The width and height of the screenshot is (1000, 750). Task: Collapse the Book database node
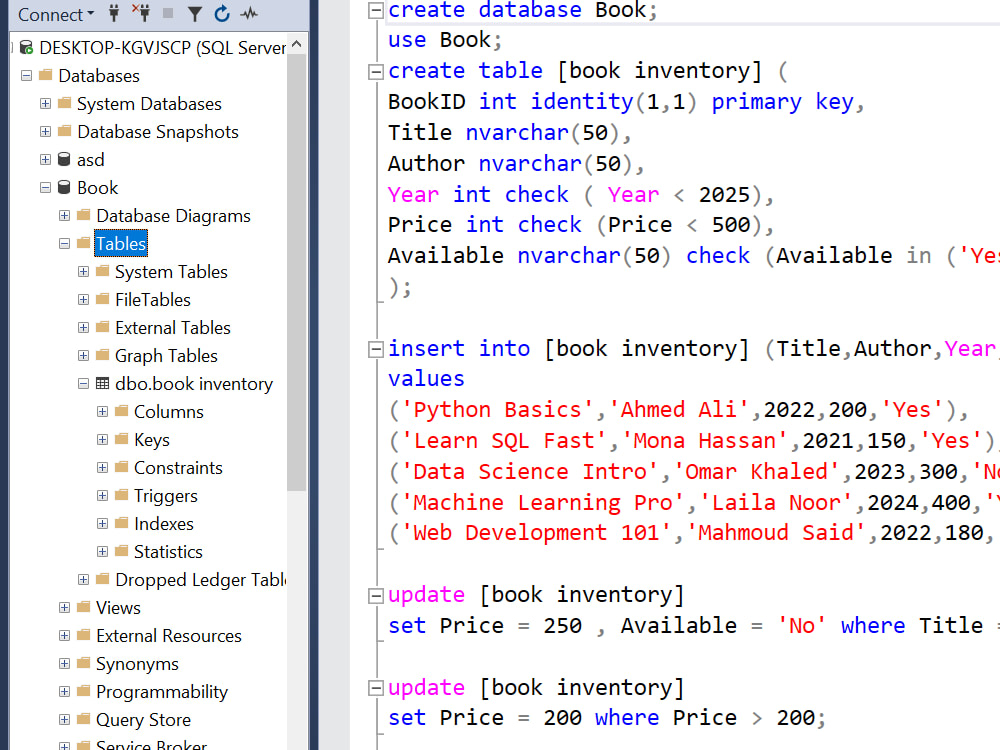click(x=45, y=188)
